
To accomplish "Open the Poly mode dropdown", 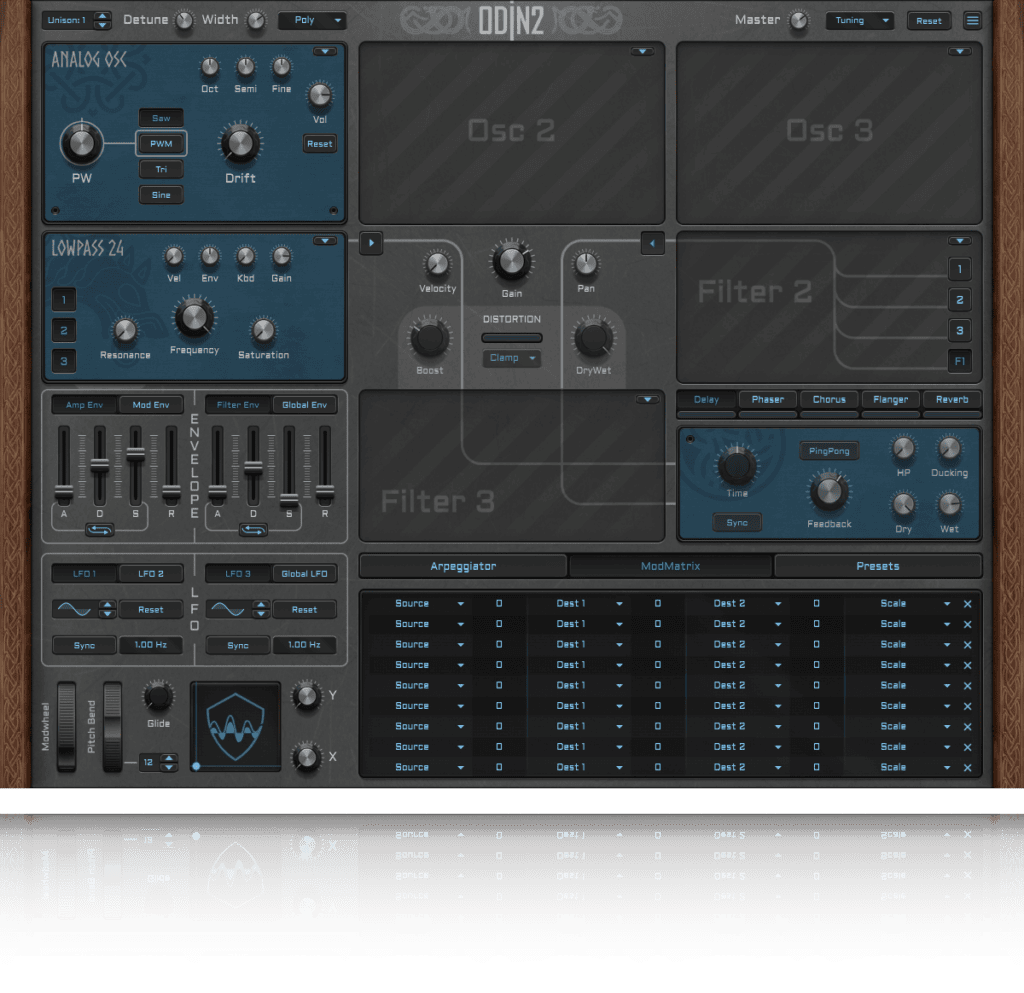I will tap(312, 20).
